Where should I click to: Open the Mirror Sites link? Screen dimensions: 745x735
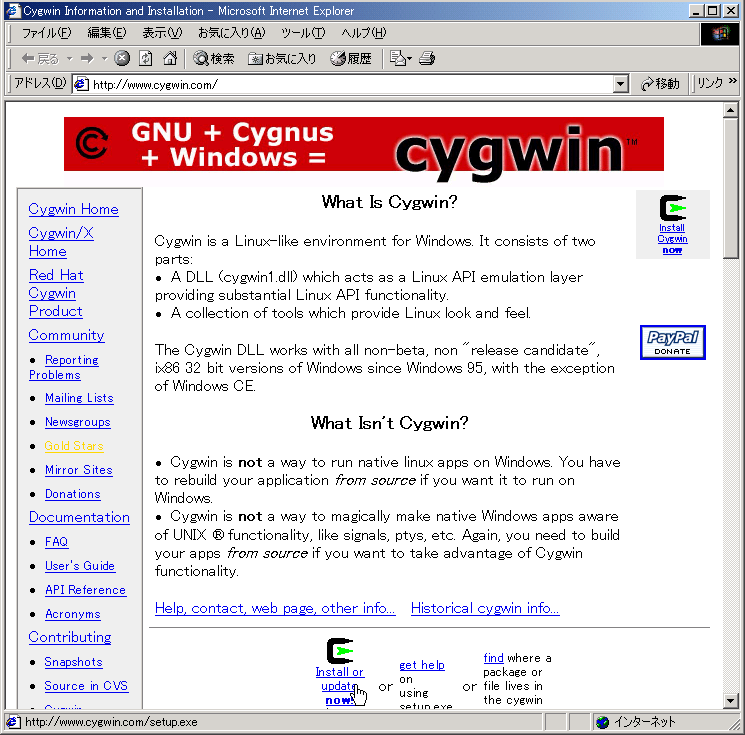tap(79, 470)
